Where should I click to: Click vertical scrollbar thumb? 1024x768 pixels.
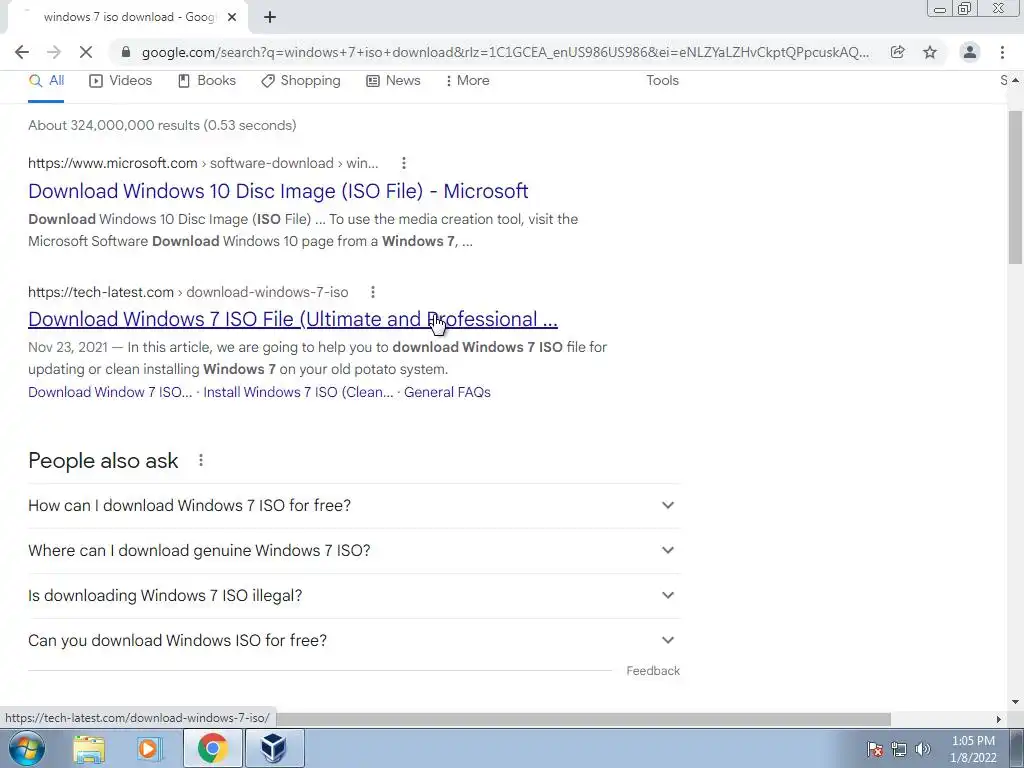tap(1015, 187)
